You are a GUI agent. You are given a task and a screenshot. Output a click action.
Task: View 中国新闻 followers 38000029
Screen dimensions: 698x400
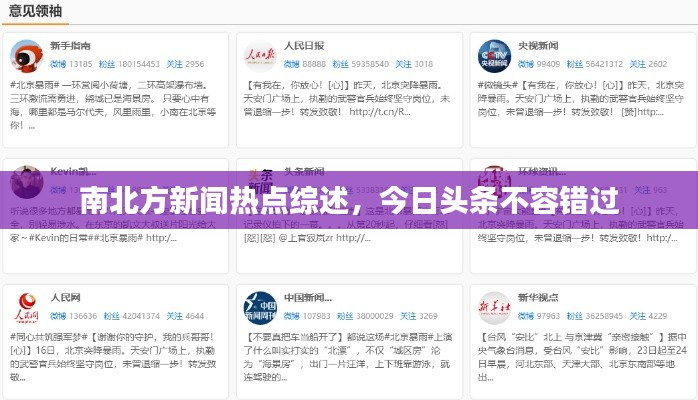[x=365, y=316]
